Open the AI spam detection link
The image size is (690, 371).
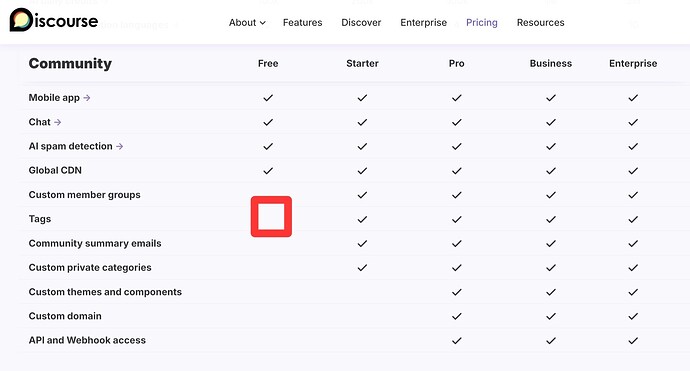76,146
